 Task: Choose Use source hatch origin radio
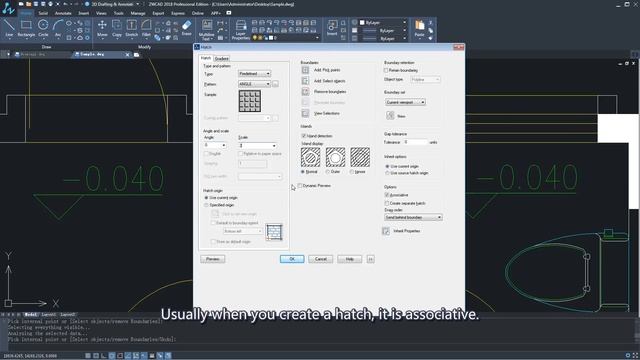387,173
